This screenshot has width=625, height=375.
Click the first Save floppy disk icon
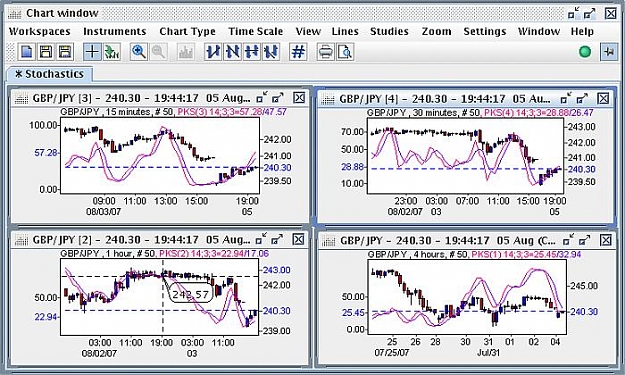[x=46, y=52]
